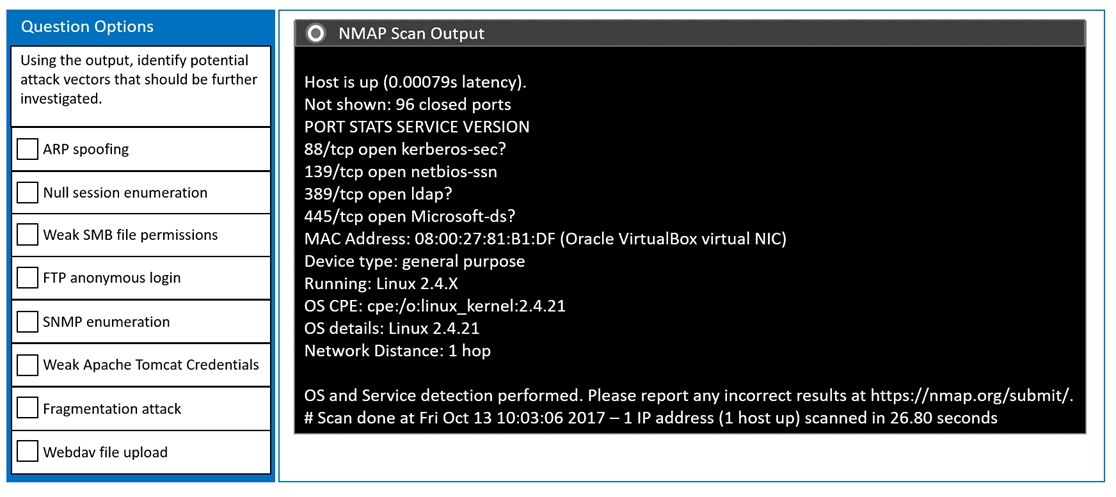Image resolution: width=1116 pixels, height=497 pixels.
Task: Click the MAC Address output line
Action: coord(545,239)
